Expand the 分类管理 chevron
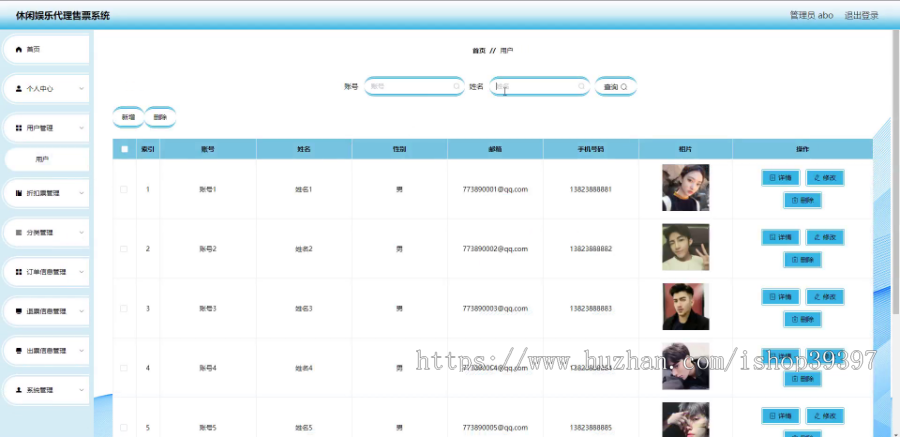Viewport: 900px width, 437px height. pos(82,233)
